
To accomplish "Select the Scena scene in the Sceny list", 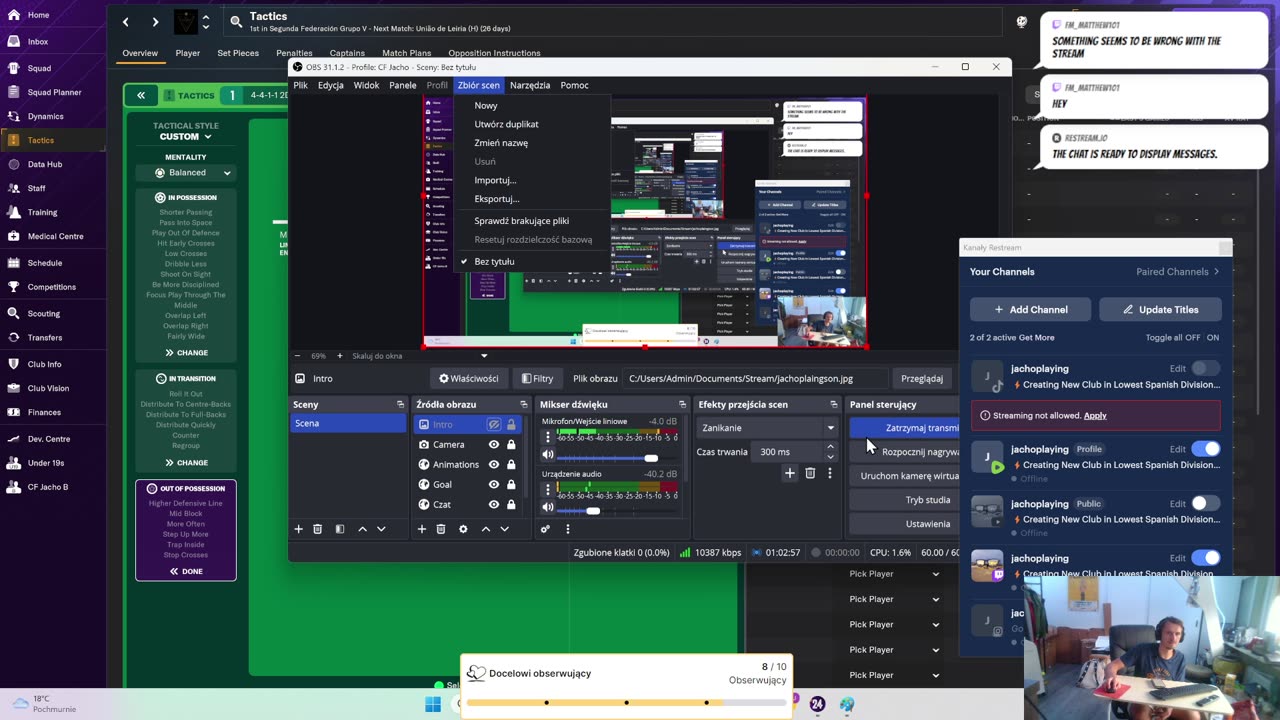I will coord(348,424).
